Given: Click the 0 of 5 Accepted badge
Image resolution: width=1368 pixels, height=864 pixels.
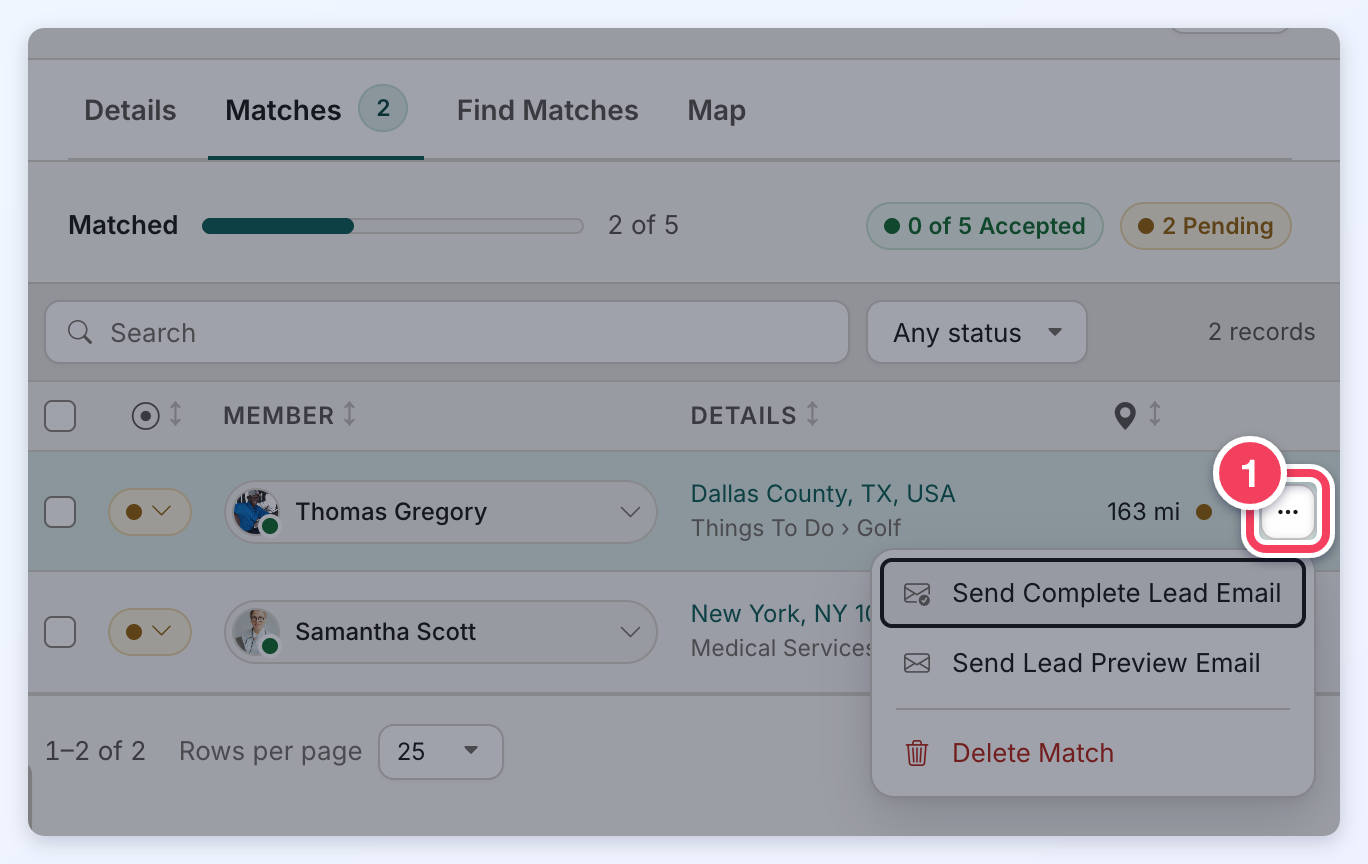Looking at the screenshot, I should click(985, 226).
